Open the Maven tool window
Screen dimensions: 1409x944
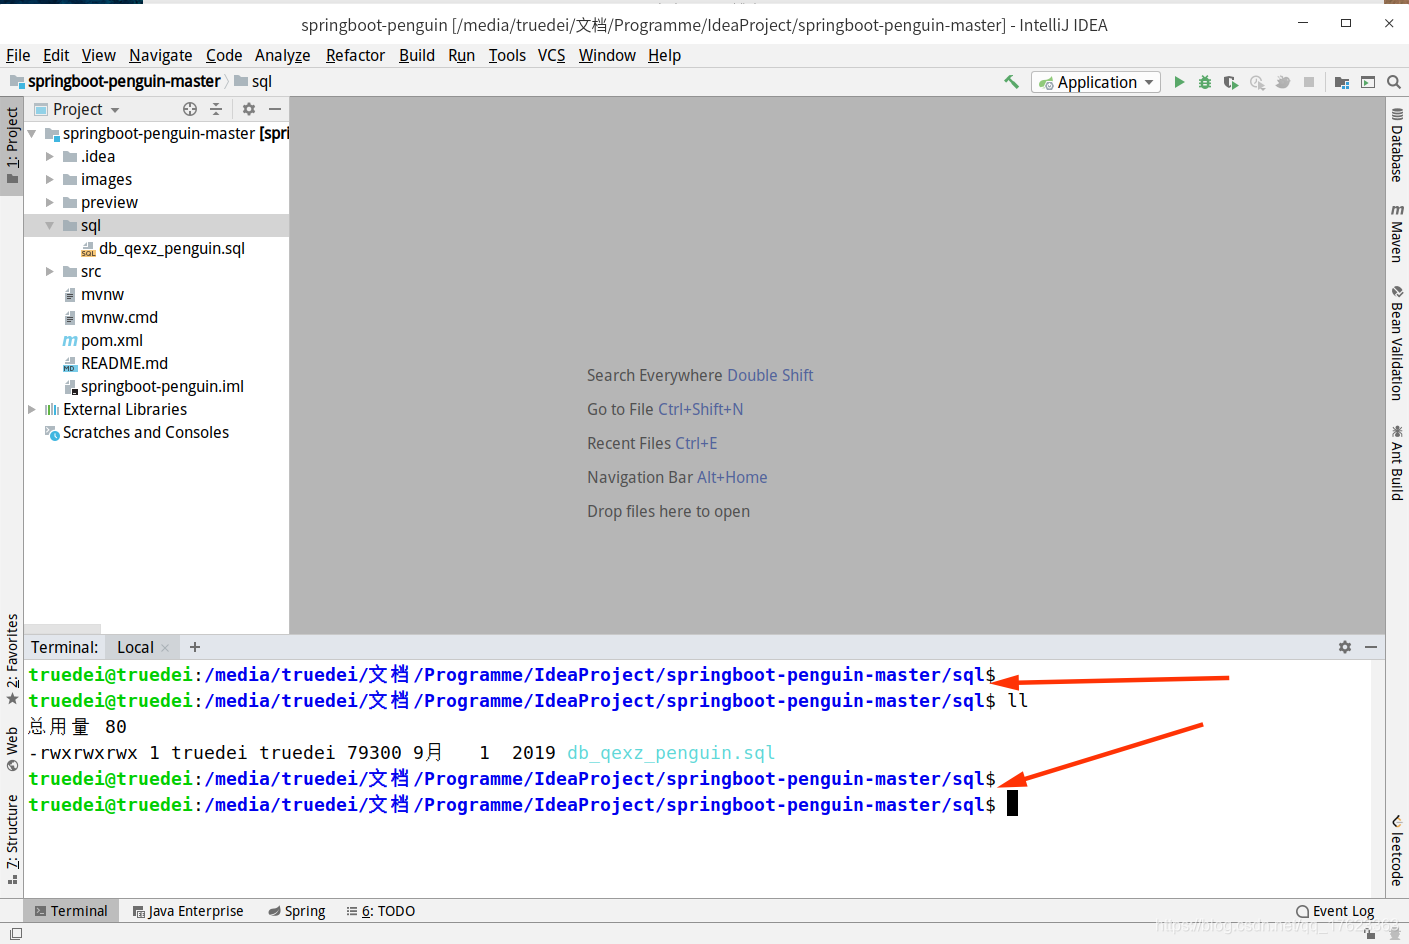(x=1397, y=233)
